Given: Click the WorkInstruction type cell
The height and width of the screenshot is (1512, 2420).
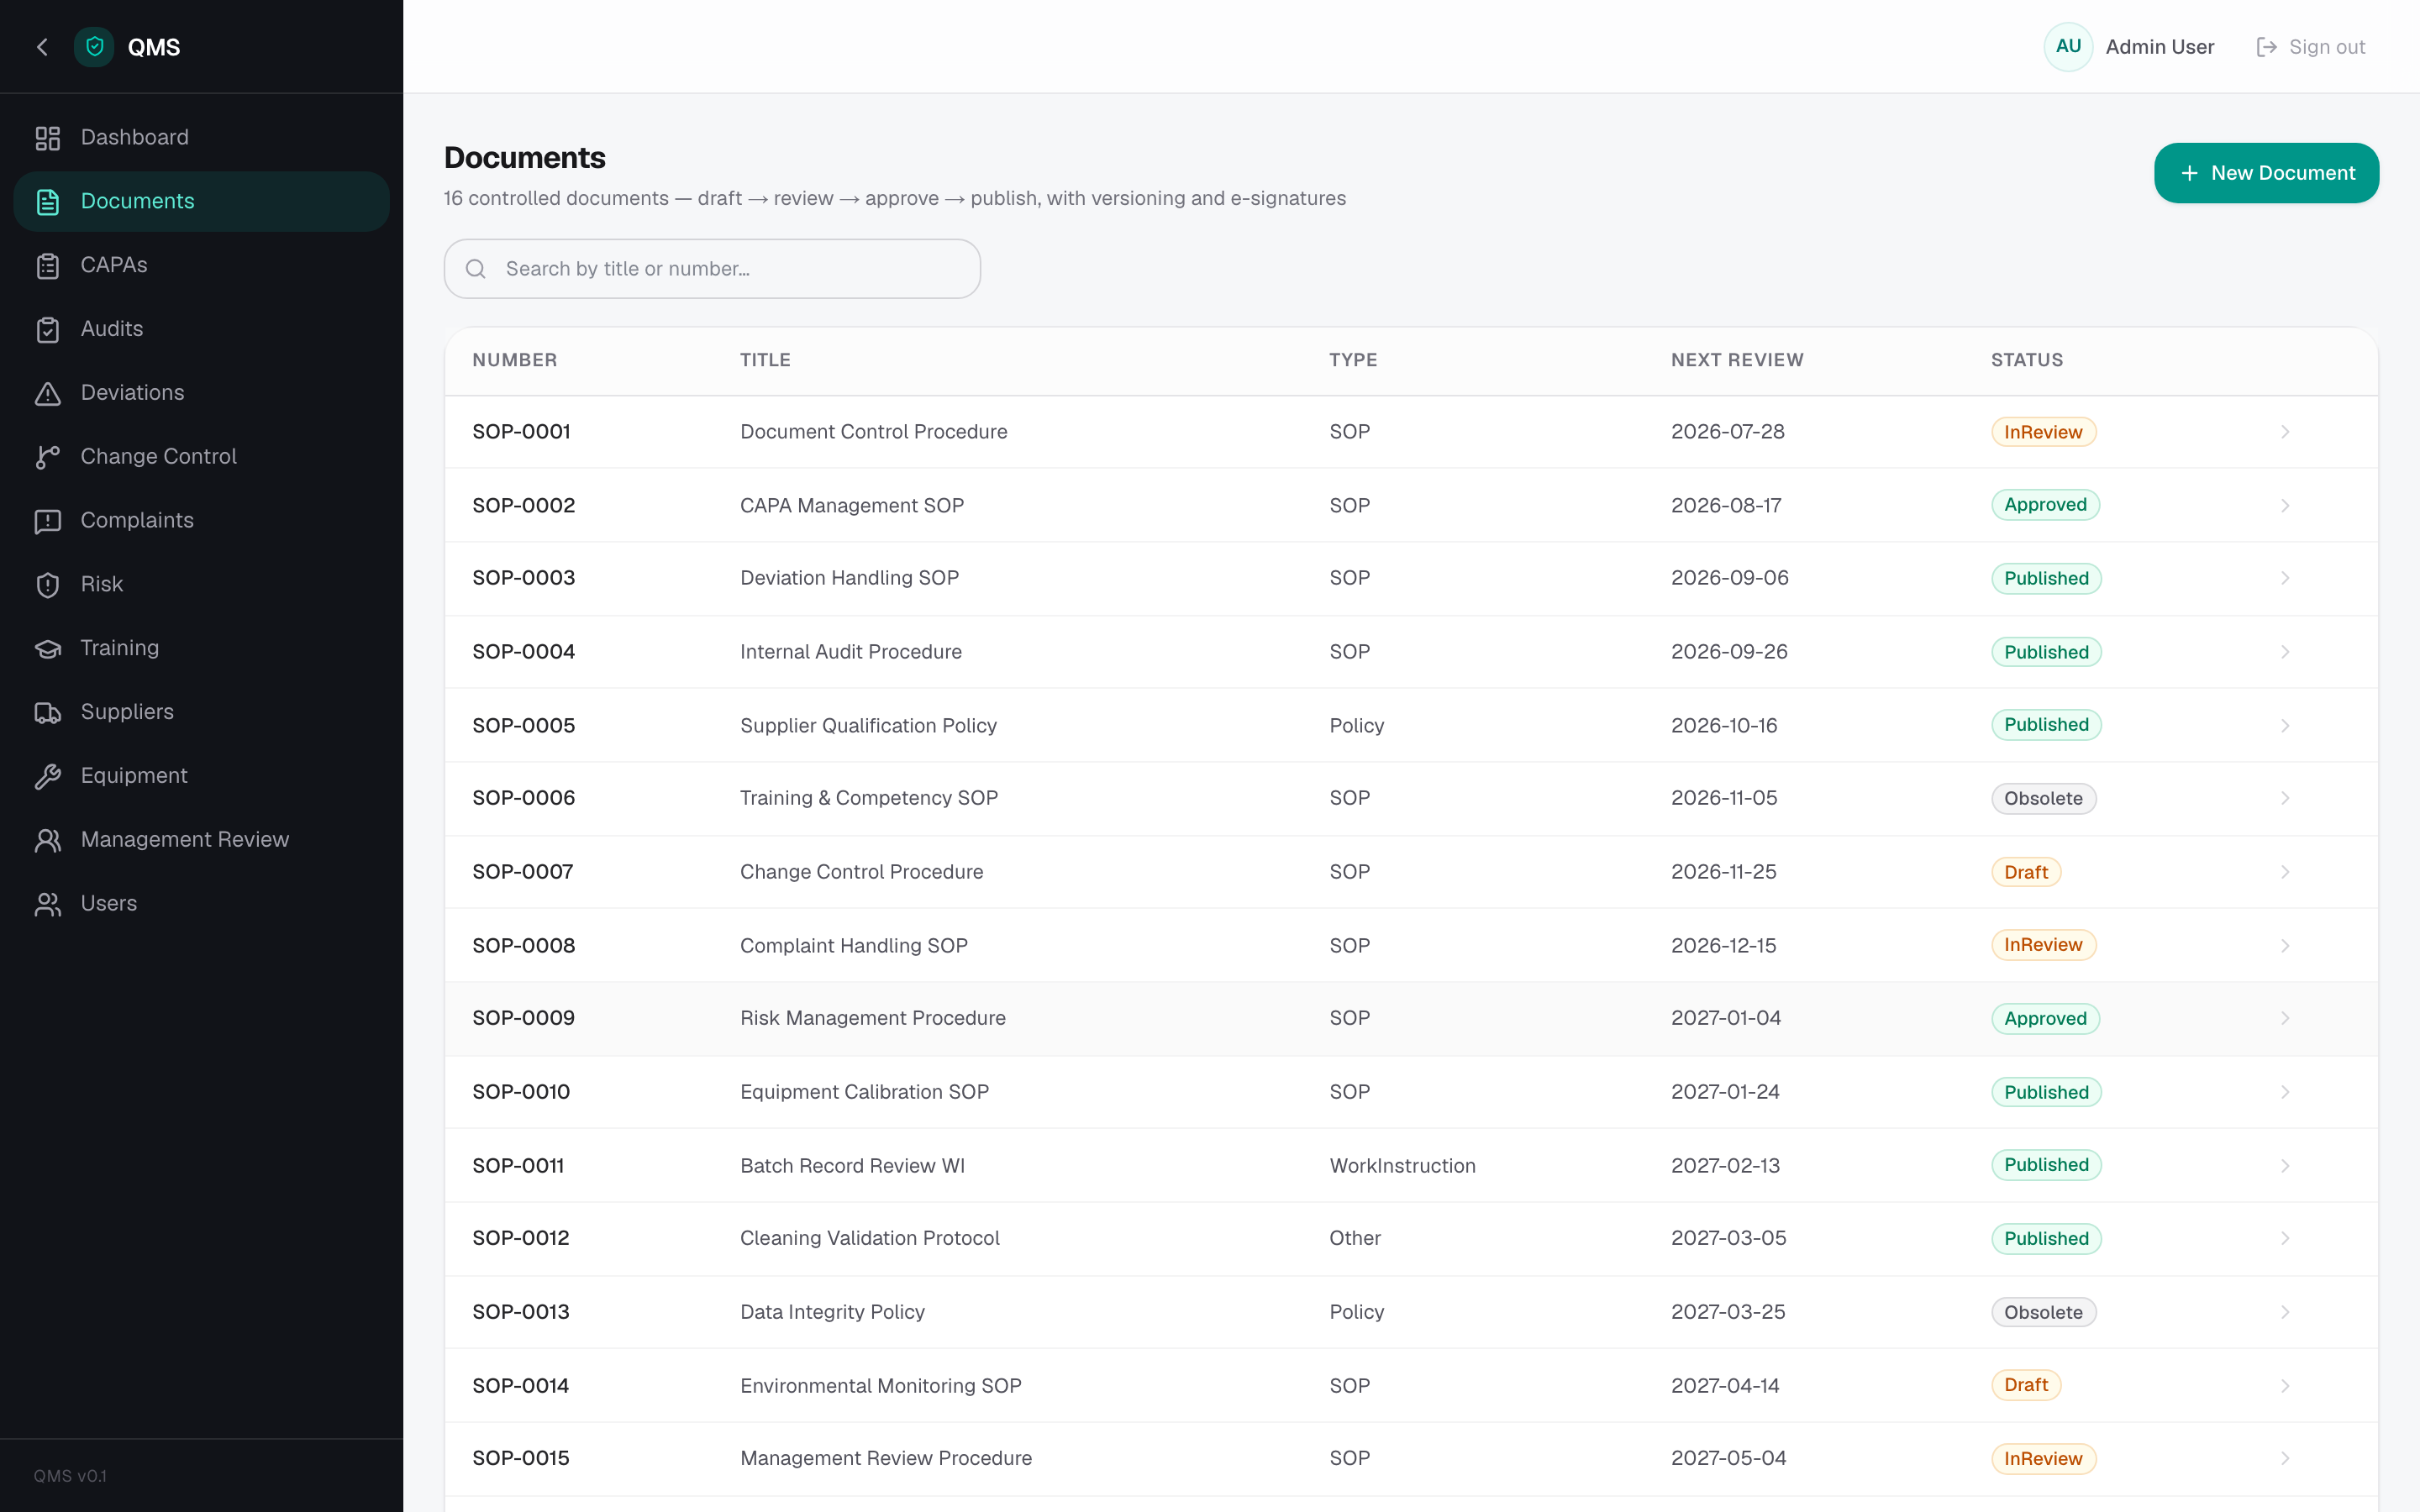Looking at the screenshot, I should pos(1402,1165).
